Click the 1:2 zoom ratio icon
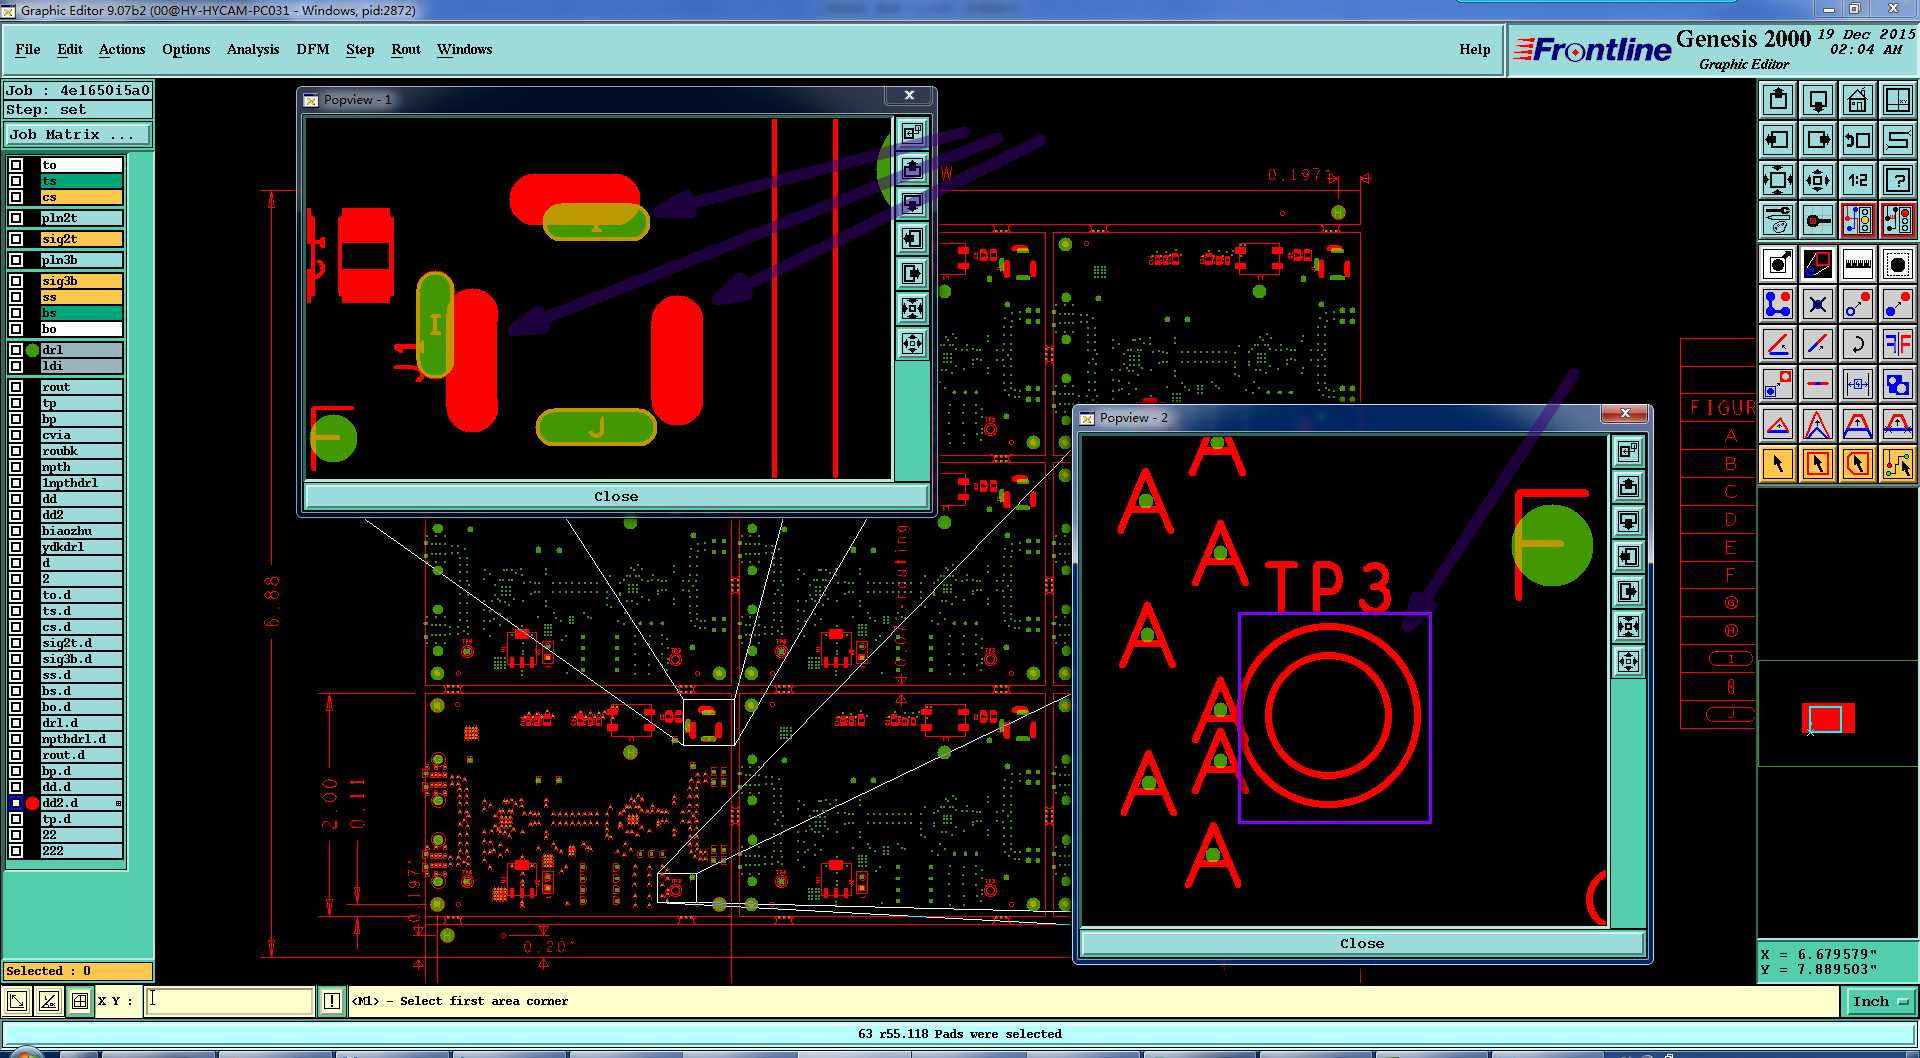Screen dimensions: 1920x1058 pos(1858,180)
